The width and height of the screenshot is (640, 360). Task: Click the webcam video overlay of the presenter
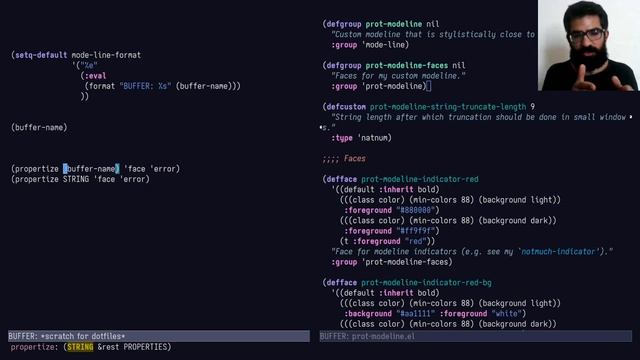[x=589, y=45]
